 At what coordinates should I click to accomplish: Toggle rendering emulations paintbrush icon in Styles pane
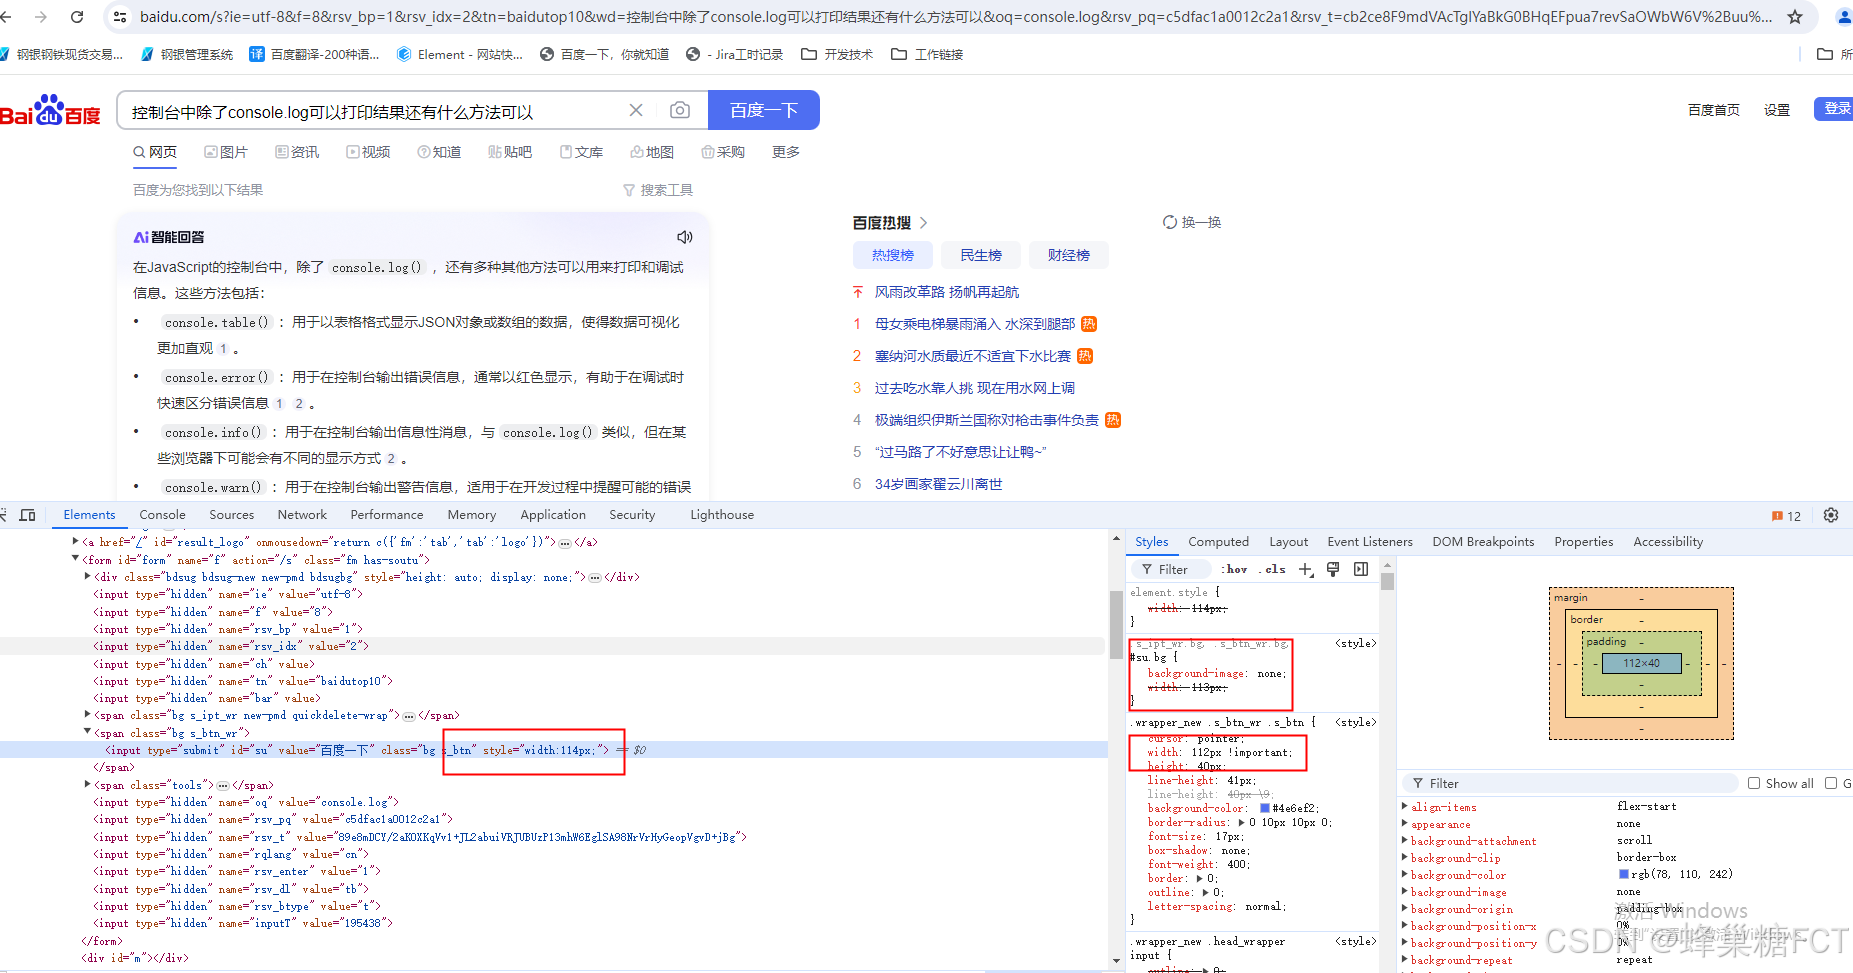pyautogui.click(x=1333, y=569)
